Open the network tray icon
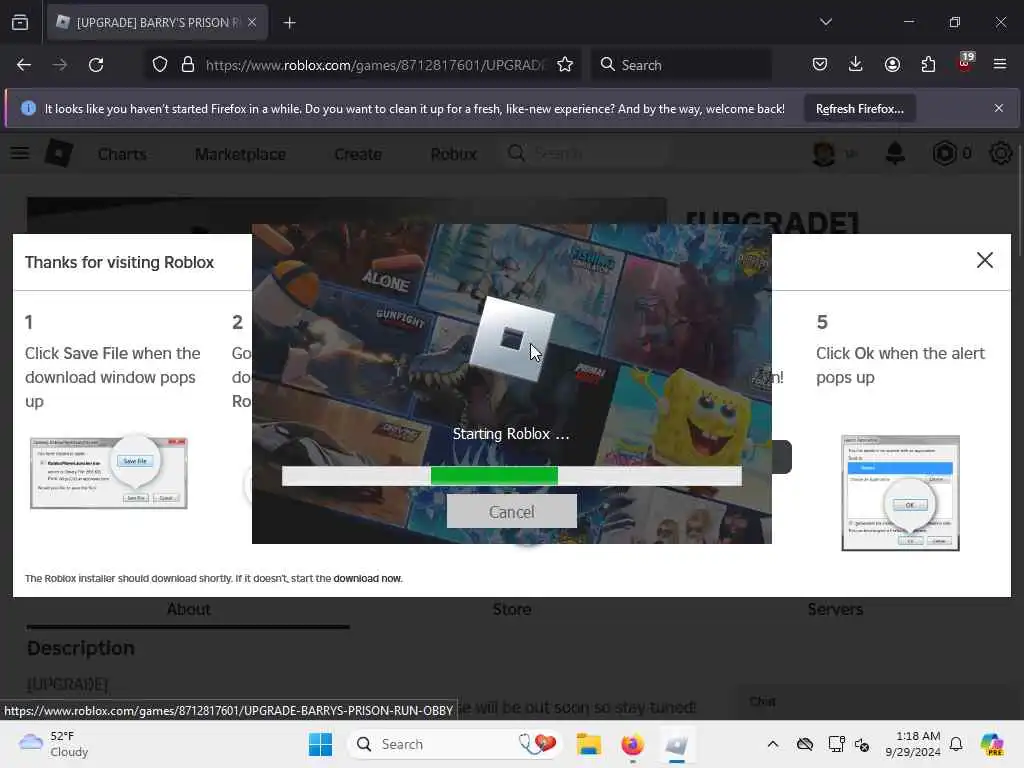This screenshot has height=768, width=1024. point(836,744)
